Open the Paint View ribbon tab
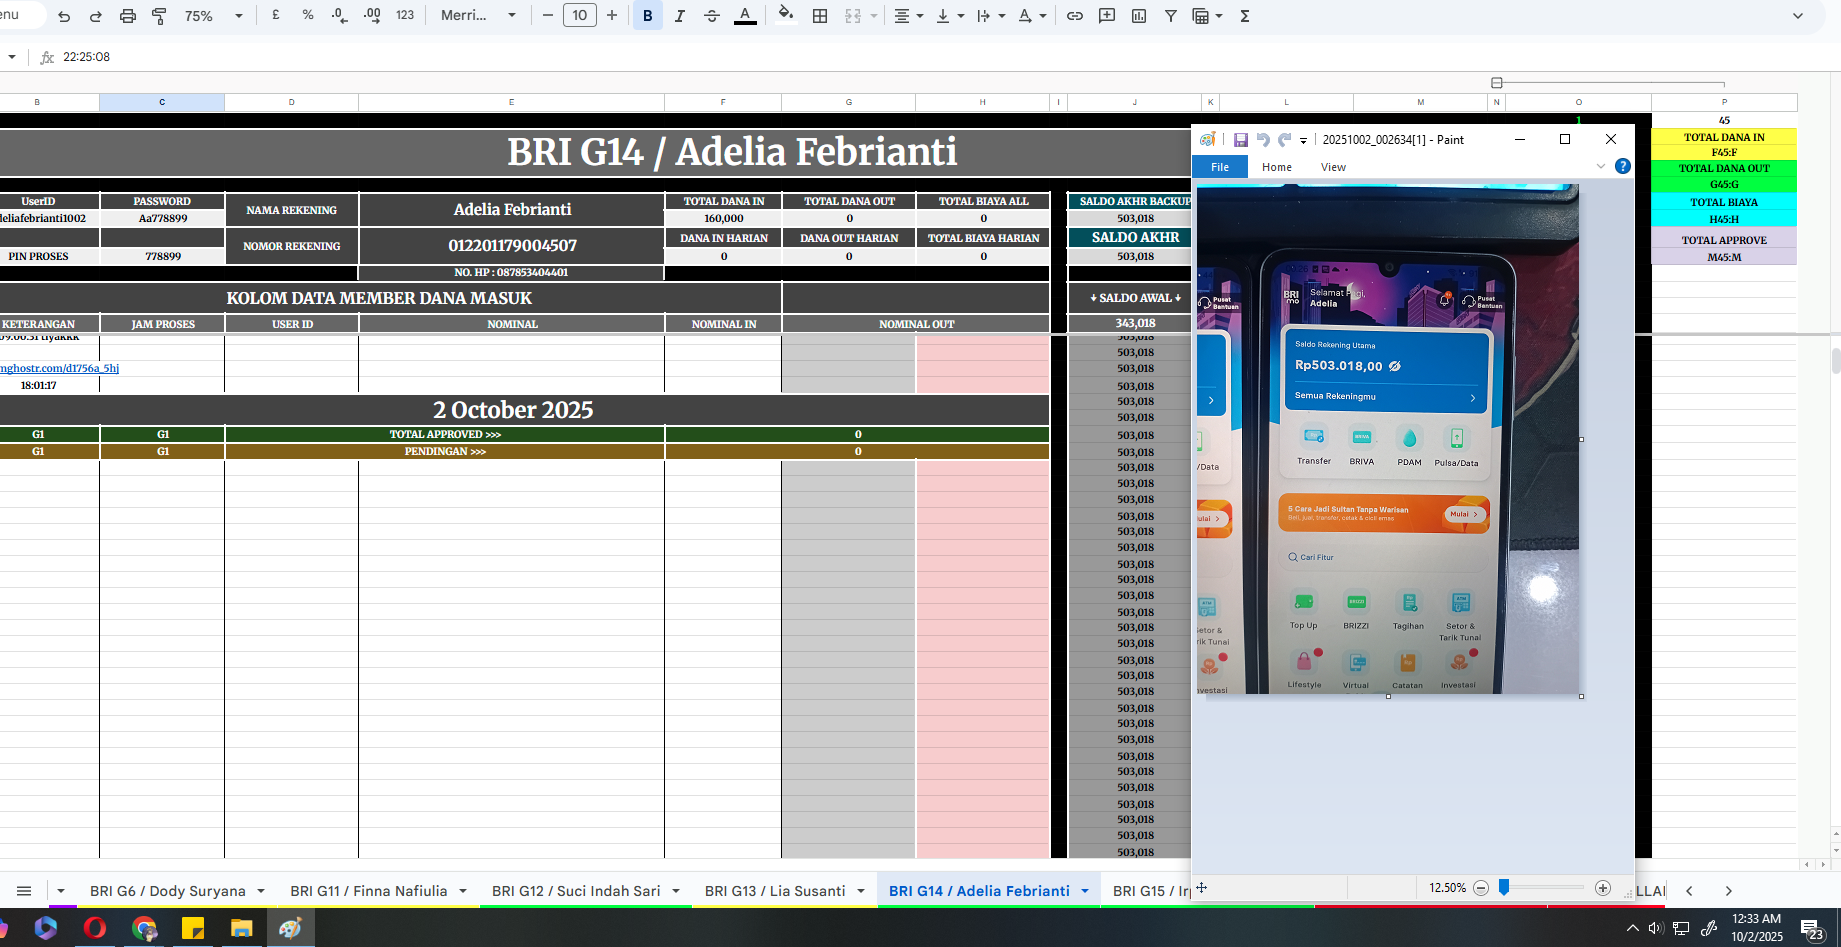This screenshot has height=947, width=1841. tap(1333, 167)
